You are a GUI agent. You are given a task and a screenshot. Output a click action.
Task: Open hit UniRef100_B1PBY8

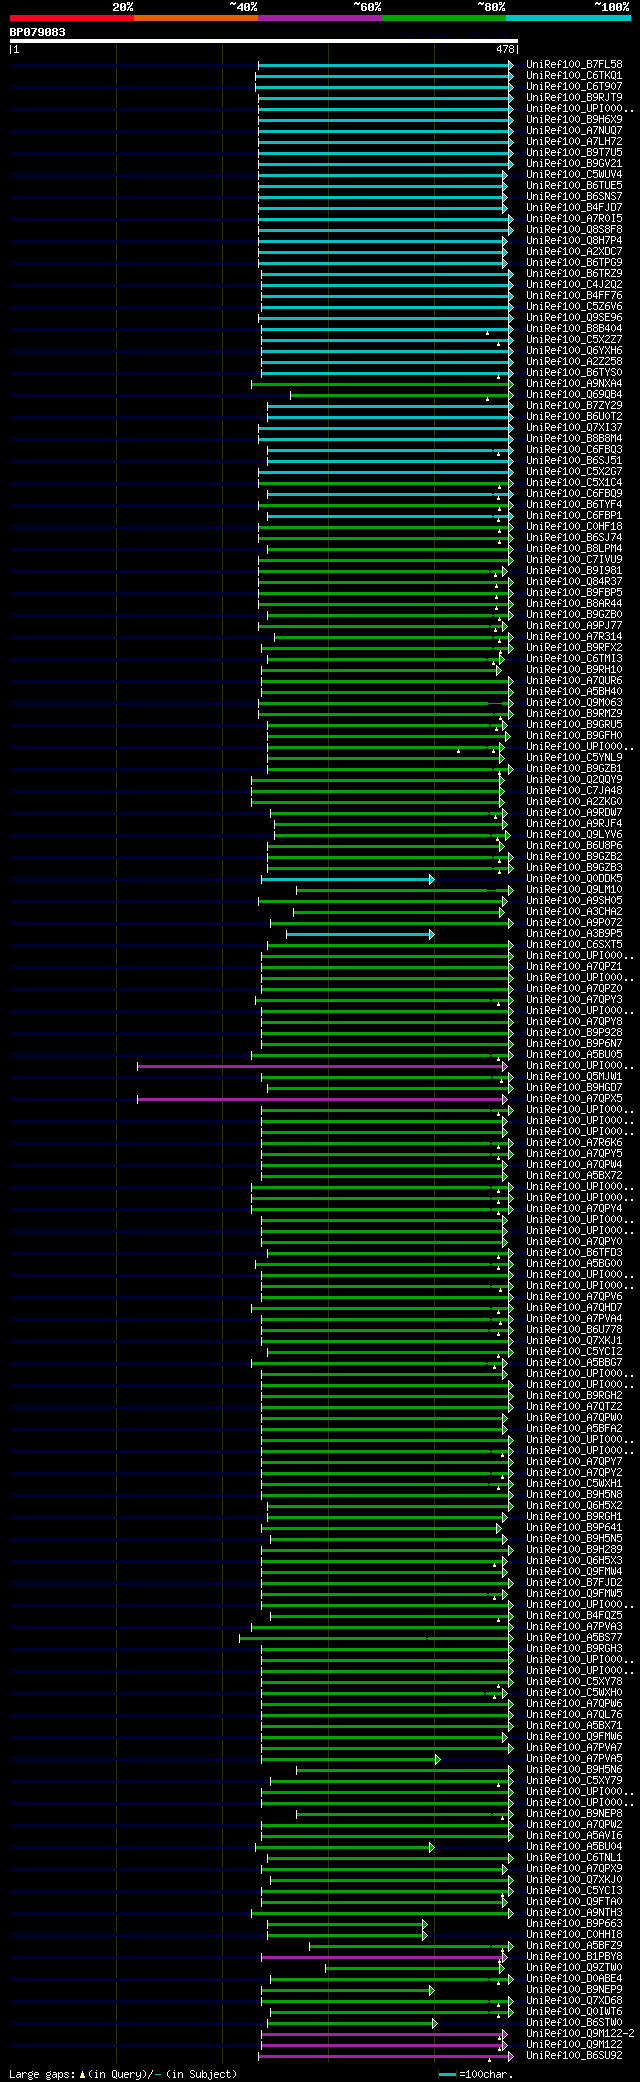coord(574,1956)
